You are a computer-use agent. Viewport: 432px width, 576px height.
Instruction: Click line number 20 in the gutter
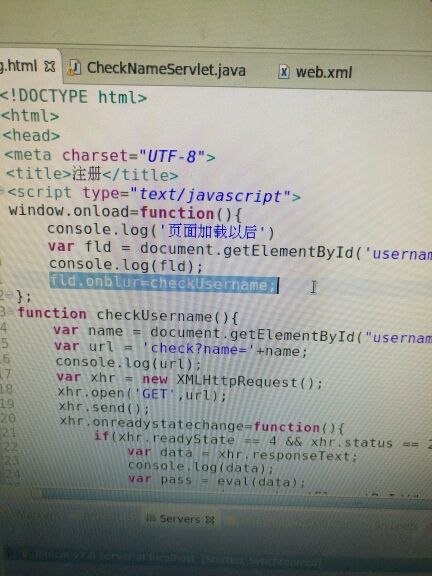pos(8,418)
